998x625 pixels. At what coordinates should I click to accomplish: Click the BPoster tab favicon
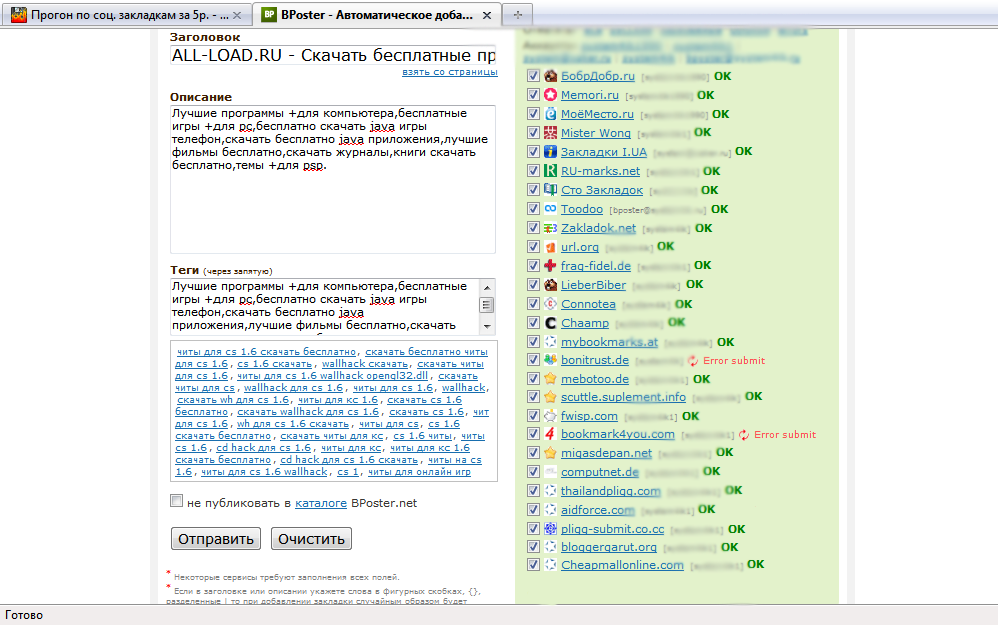[269, 15]
